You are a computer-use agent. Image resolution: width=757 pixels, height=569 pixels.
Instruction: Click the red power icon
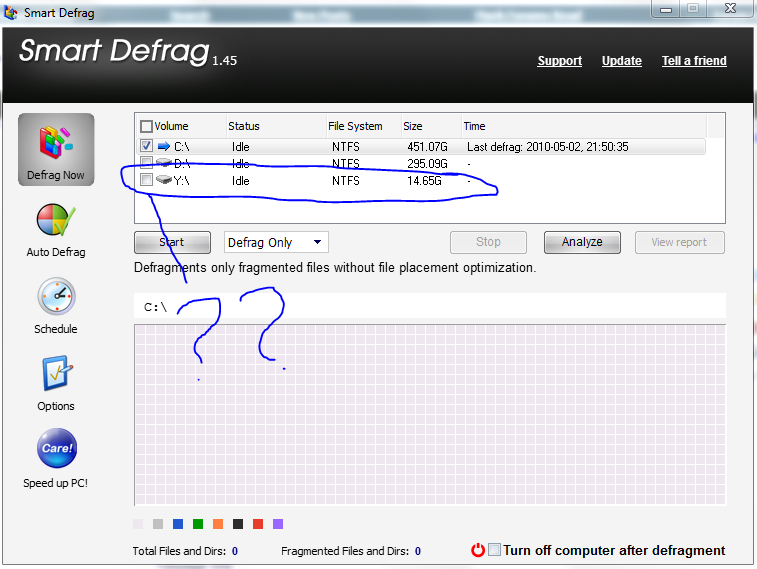[x=477, y=550]
